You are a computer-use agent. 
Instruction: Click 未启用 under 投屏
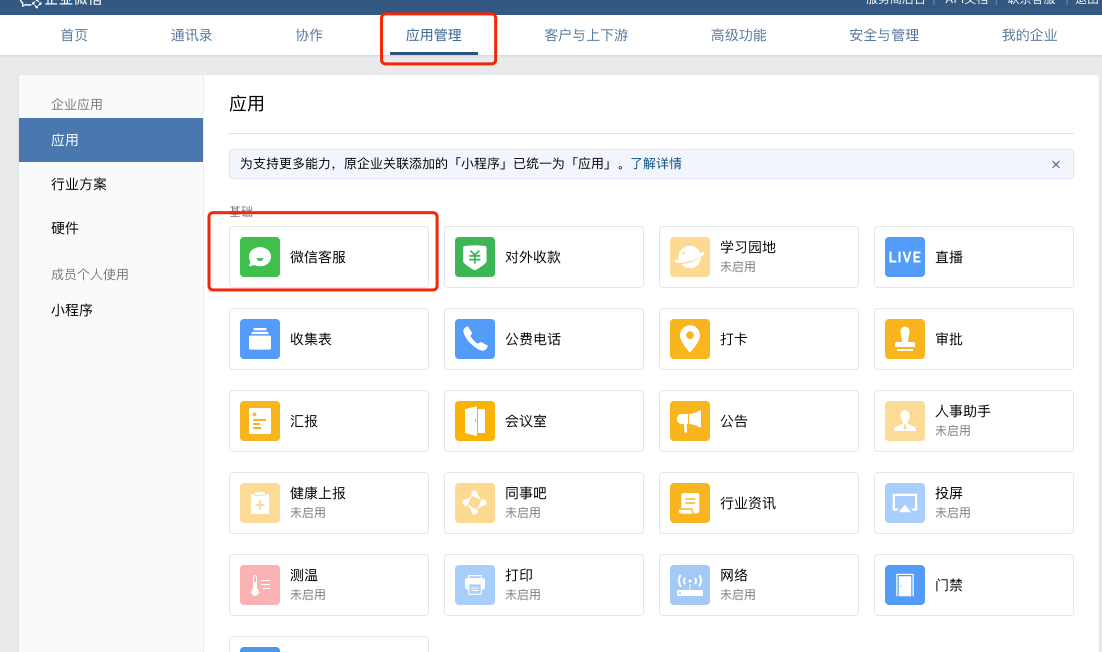pyautogui.click(x=953, y=513)
